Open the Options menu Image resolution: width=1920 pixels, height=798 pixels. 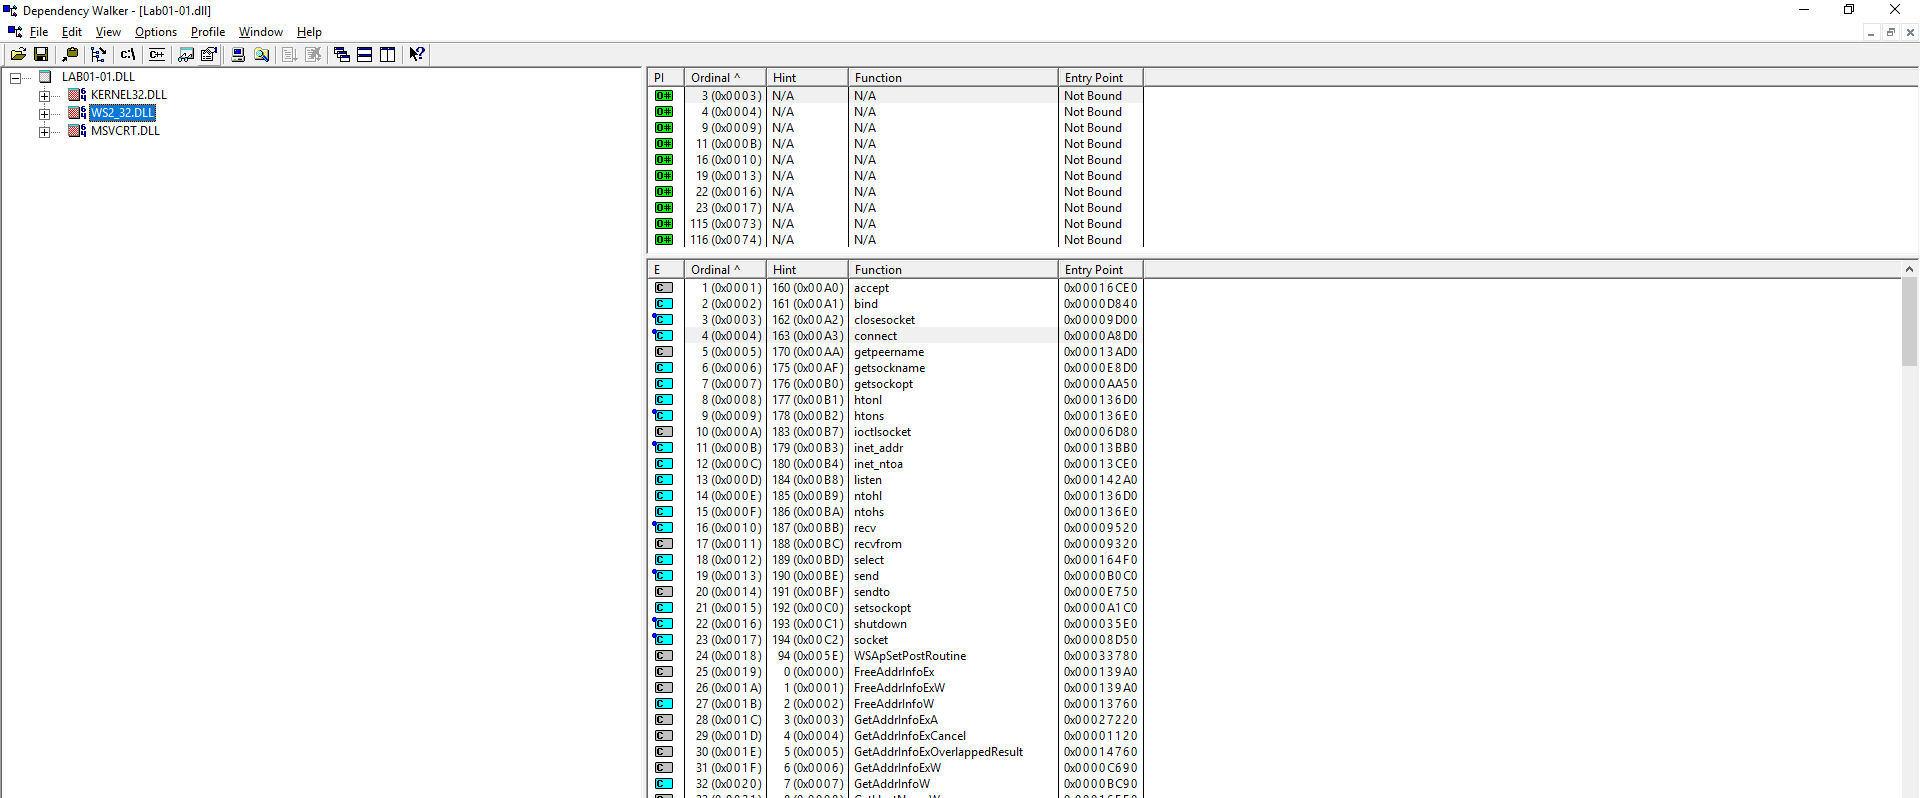tap(156, 32)
